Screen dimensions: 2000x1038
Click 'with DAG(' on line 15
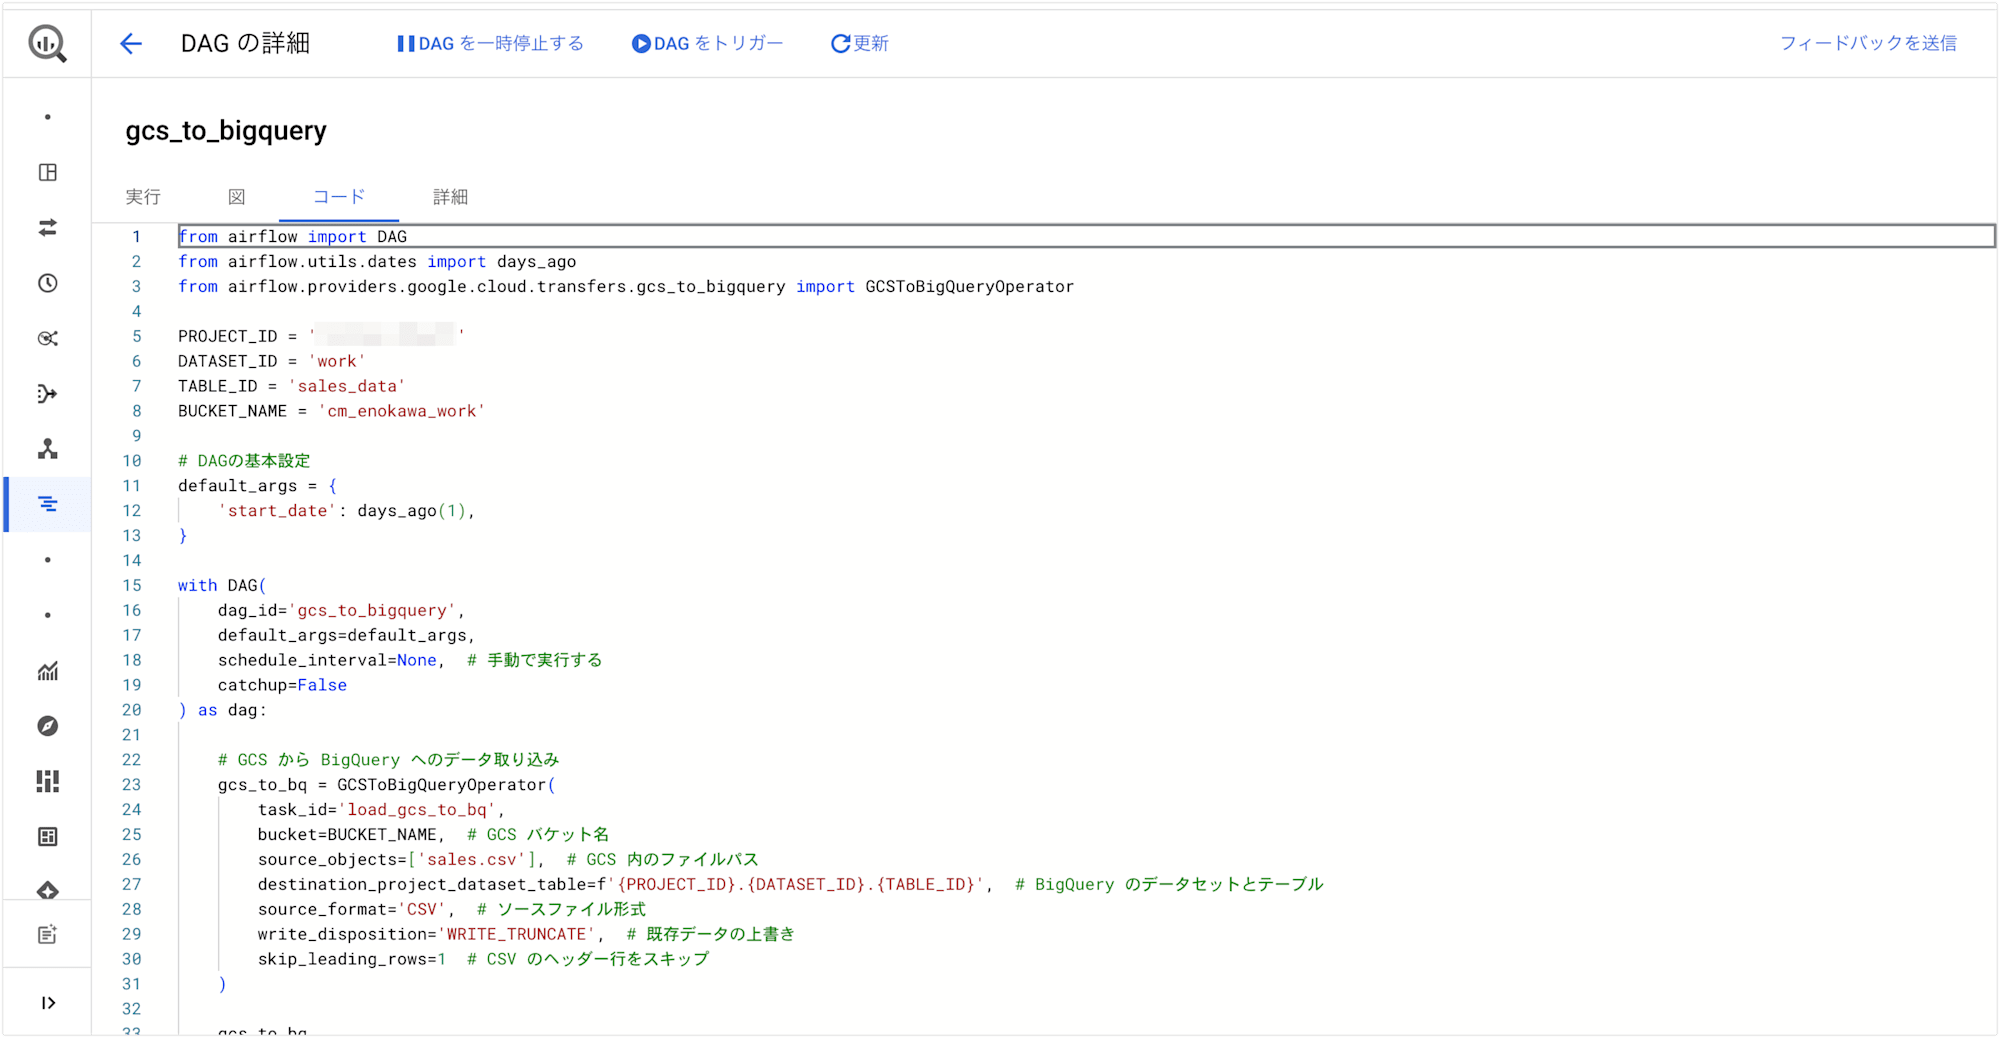222,586
